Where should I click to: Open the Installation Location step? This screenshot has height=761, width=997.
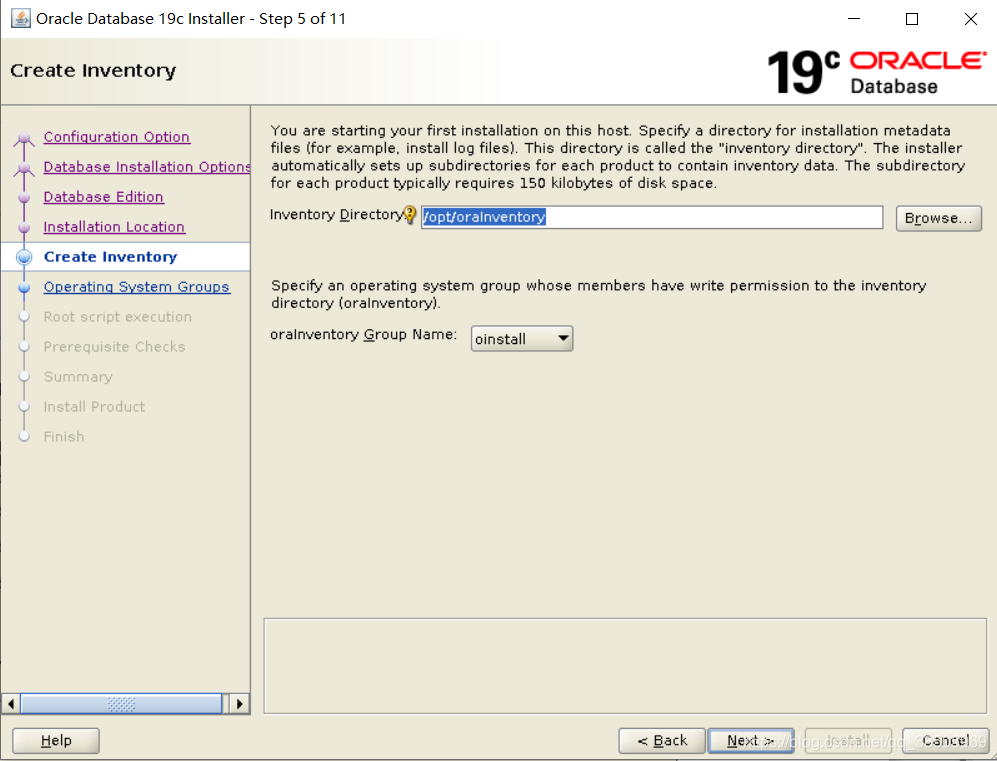(x=114, y=227)
